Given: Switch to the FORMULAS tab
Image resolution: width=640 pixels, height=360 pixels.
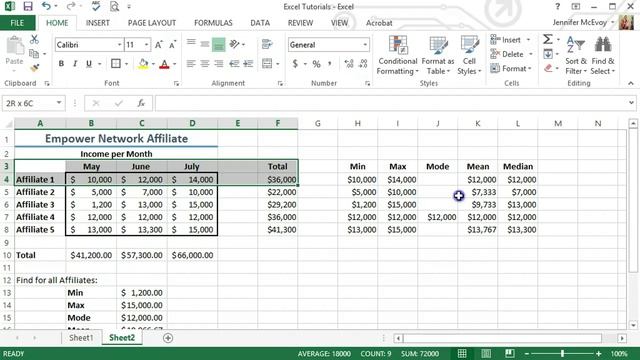Looking at the screenshot, I should point(213,23).
